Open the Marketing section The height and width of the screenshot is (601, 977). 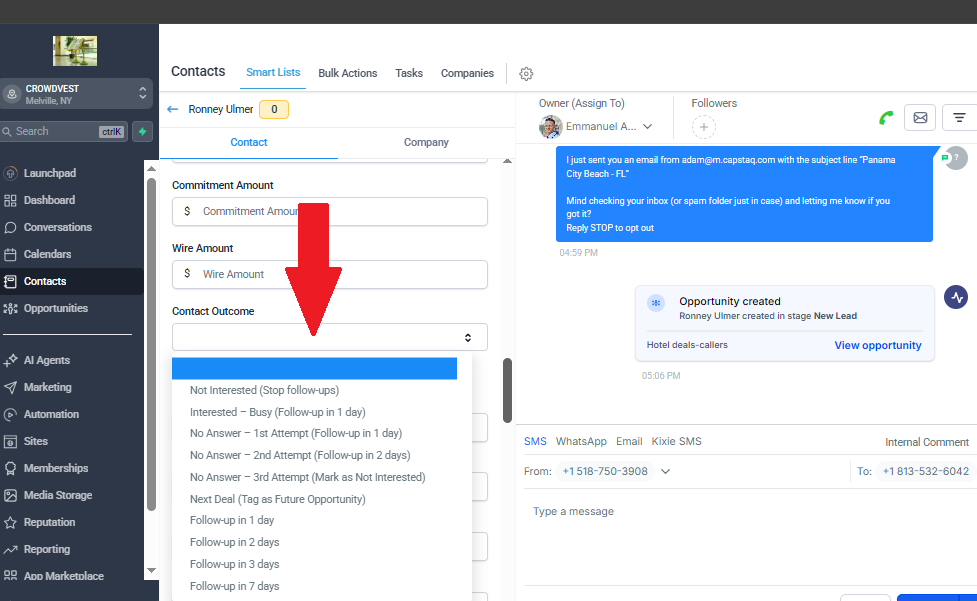(x=47, y=387)
